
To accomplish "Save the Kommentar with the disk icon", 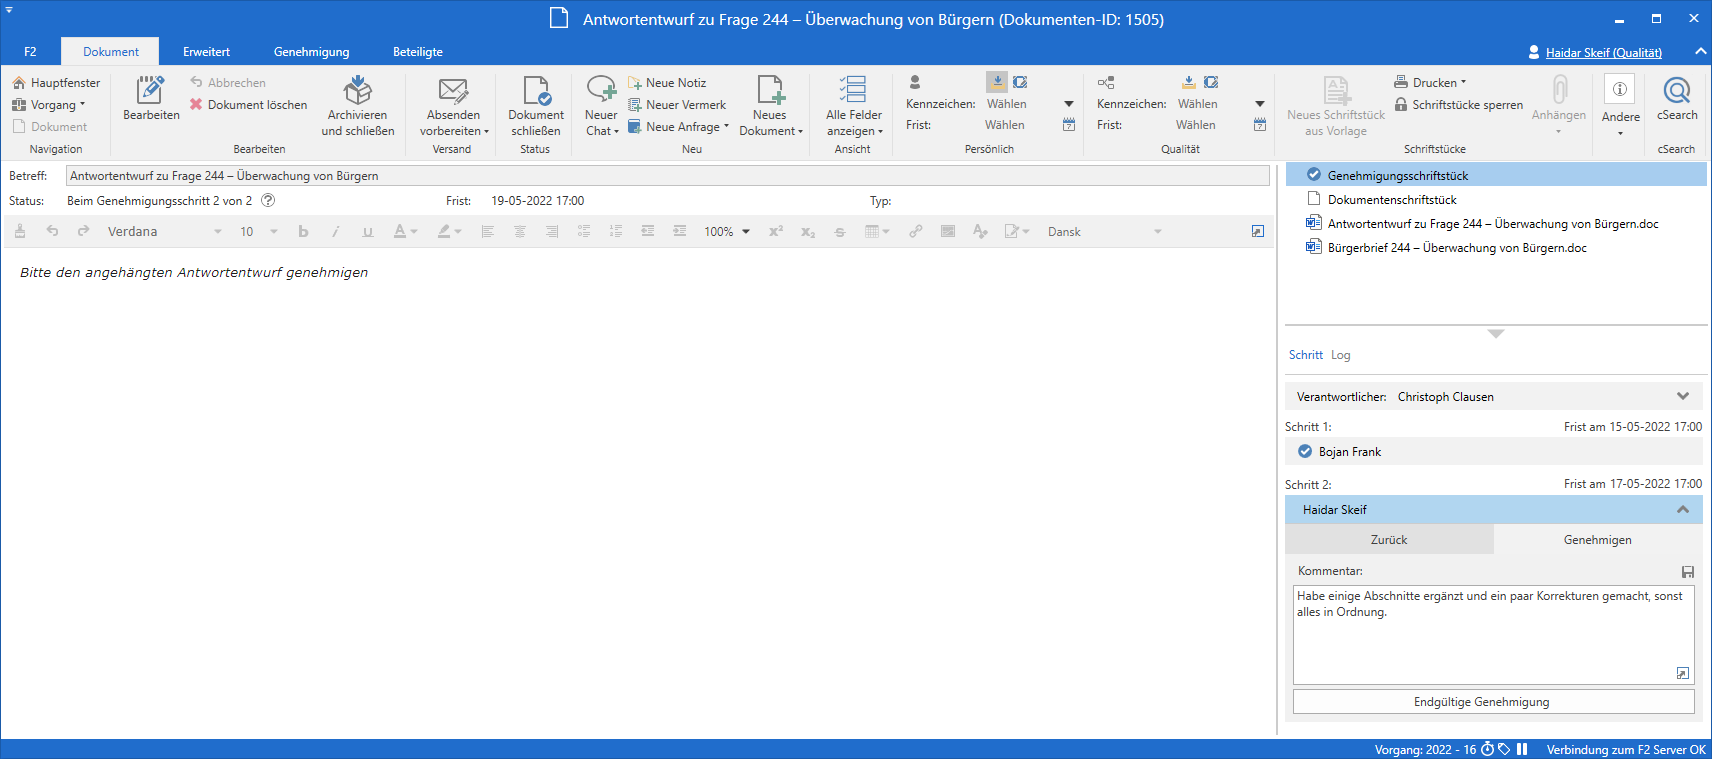I will [x=1688, y=572].
